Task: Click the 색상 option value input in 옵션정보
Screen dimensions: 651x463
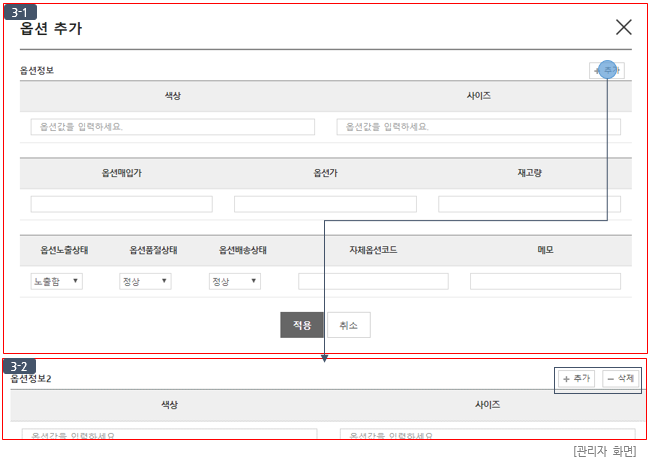Action: (x=173, y=127)
